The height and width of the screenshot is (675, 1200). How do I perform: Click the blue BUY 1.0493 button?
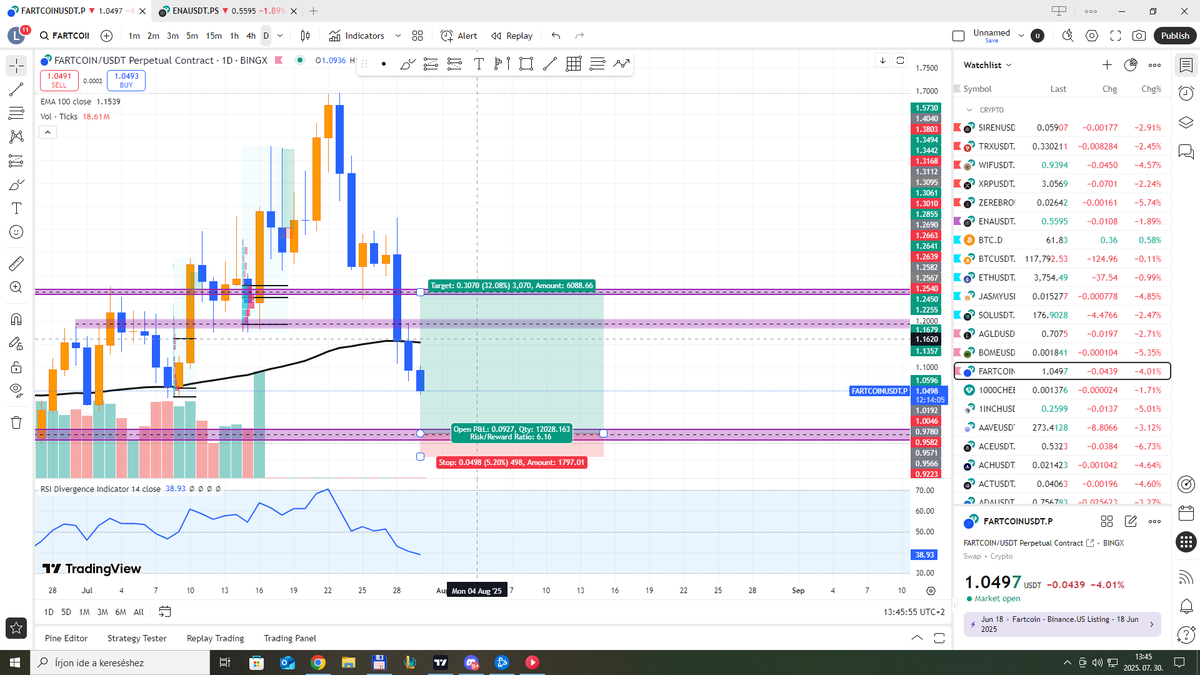coord(127,80)
